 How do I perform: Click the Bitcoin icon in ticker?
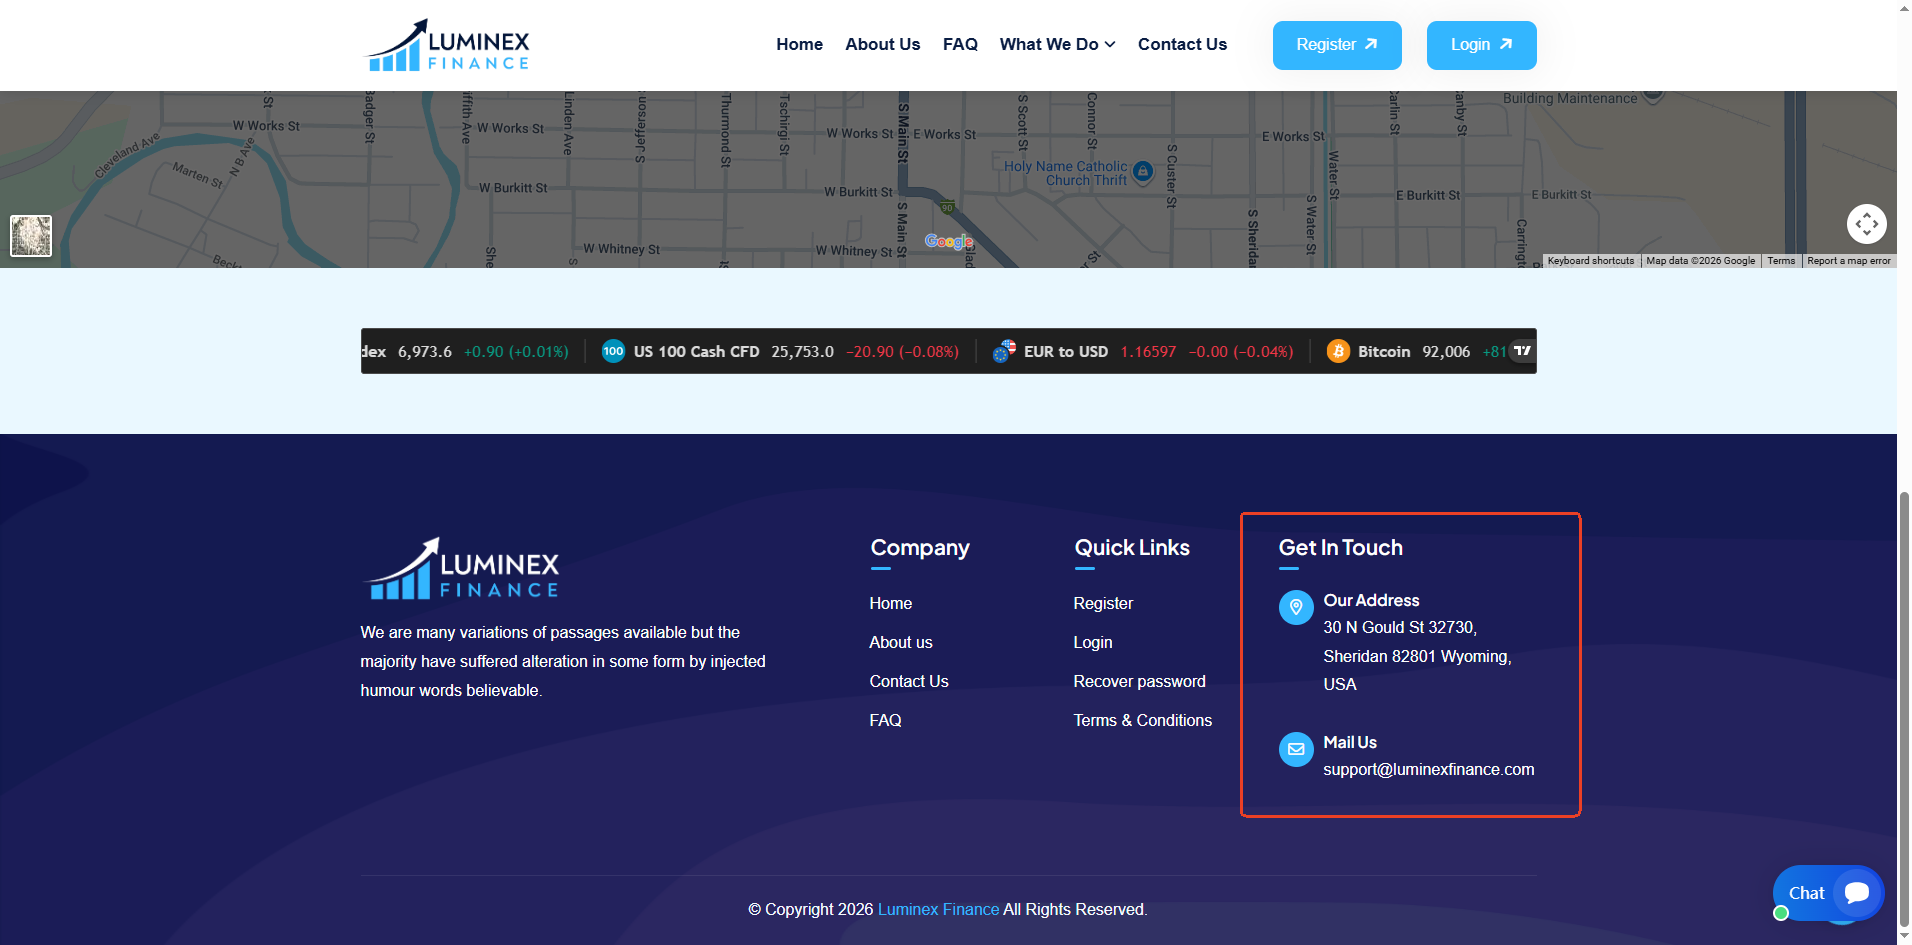1338,351
